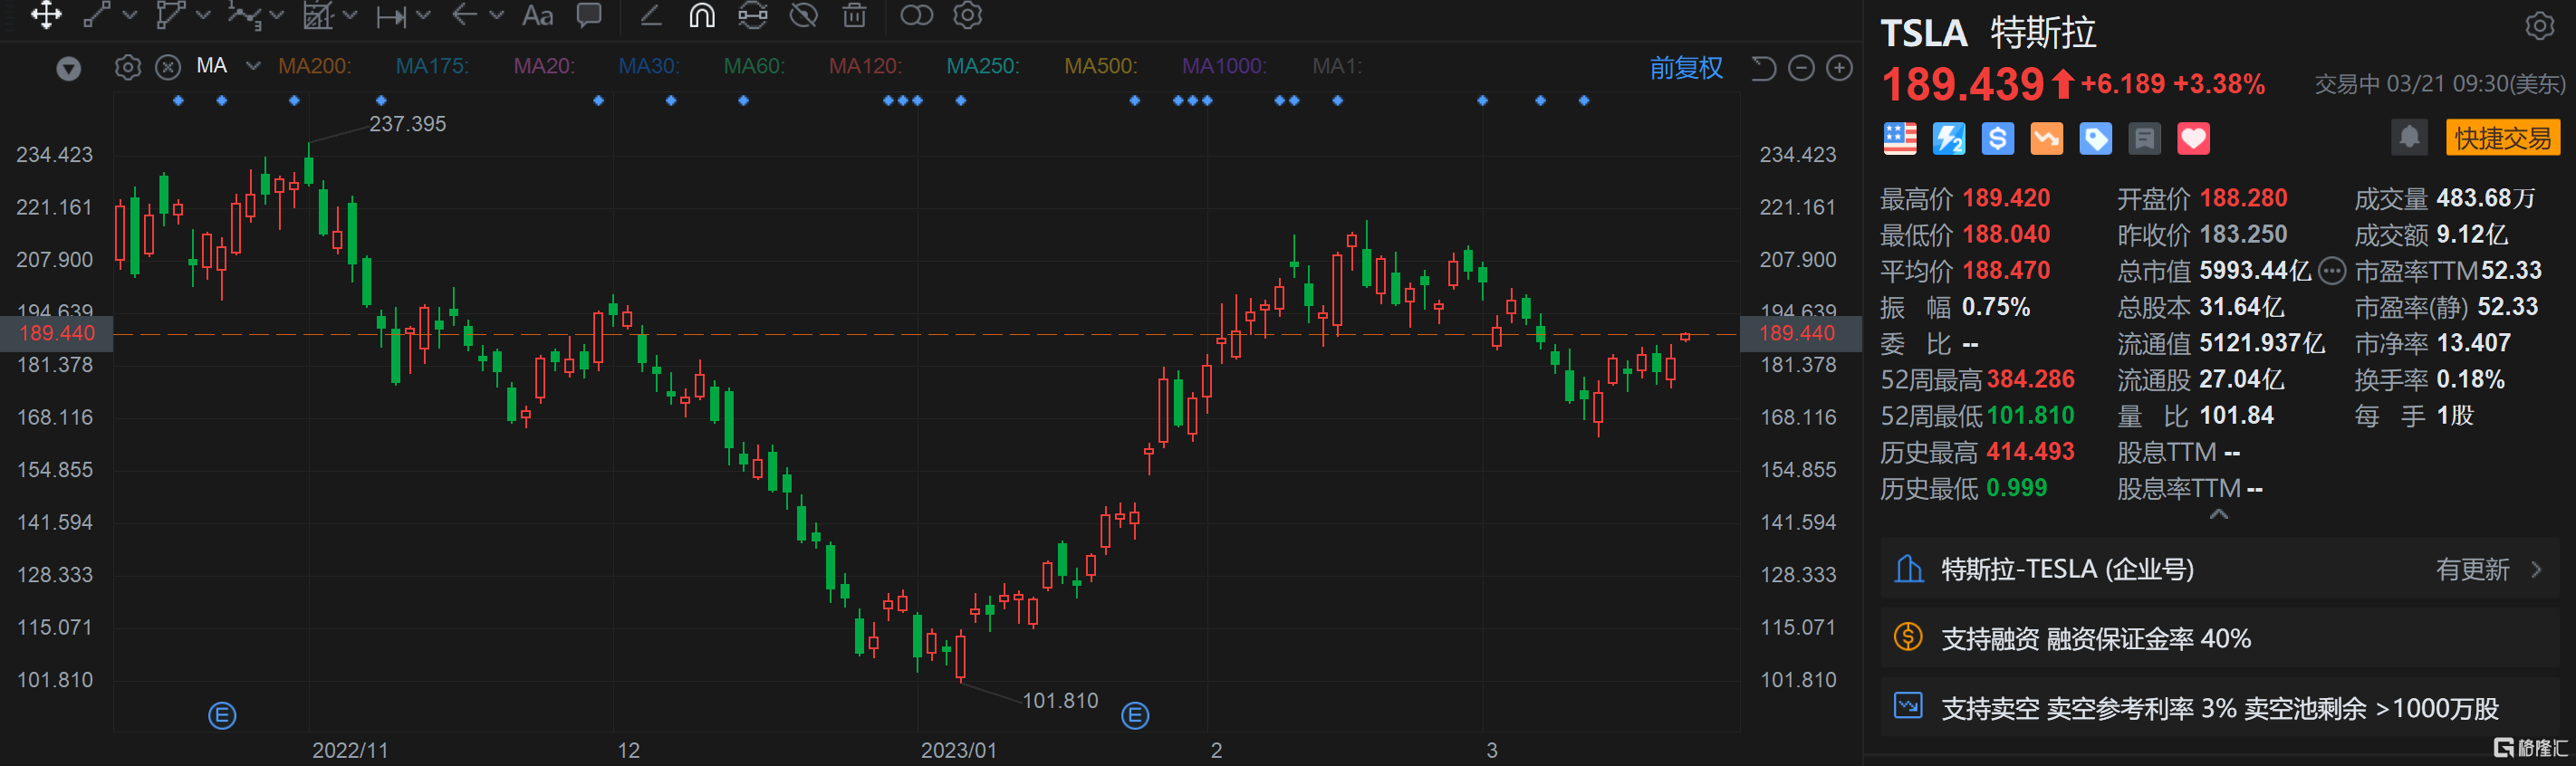Open the 特斯拉-TESLA (企业号) link
The width and height of the screenshot is (2576, 766).
click(x=2067, y=569)
